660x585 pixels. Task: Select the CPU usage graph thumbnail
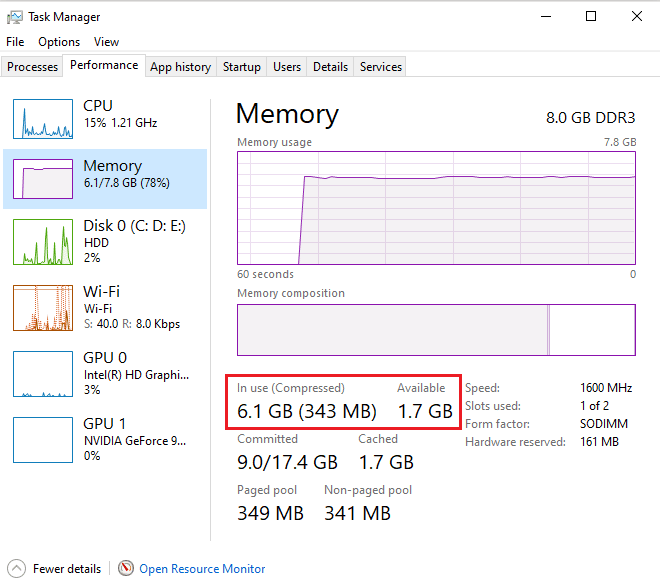43,119
